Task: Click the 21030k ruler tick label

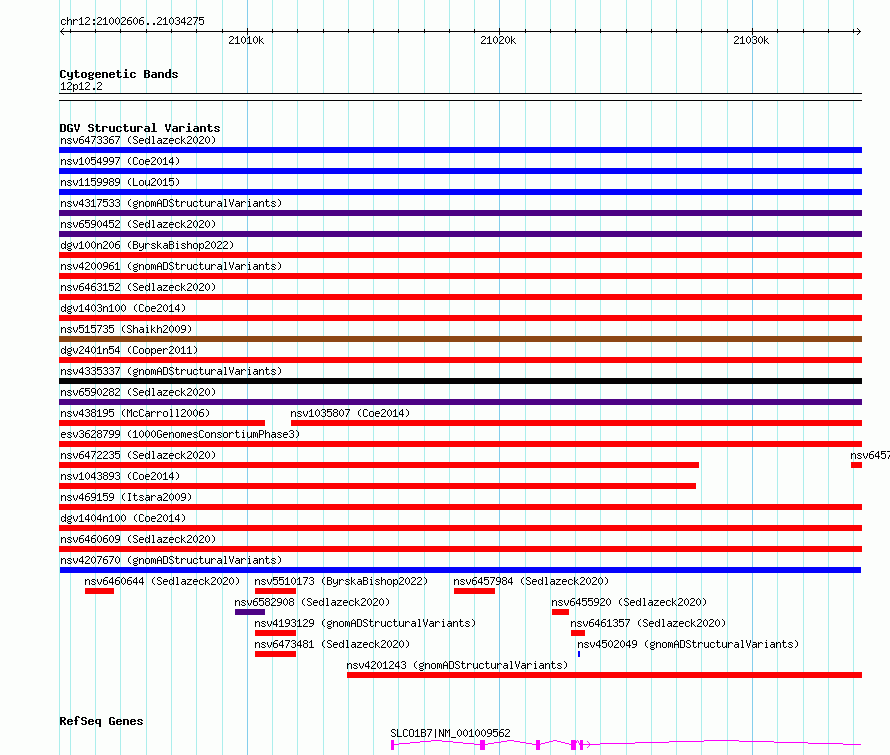Action: 751,40
